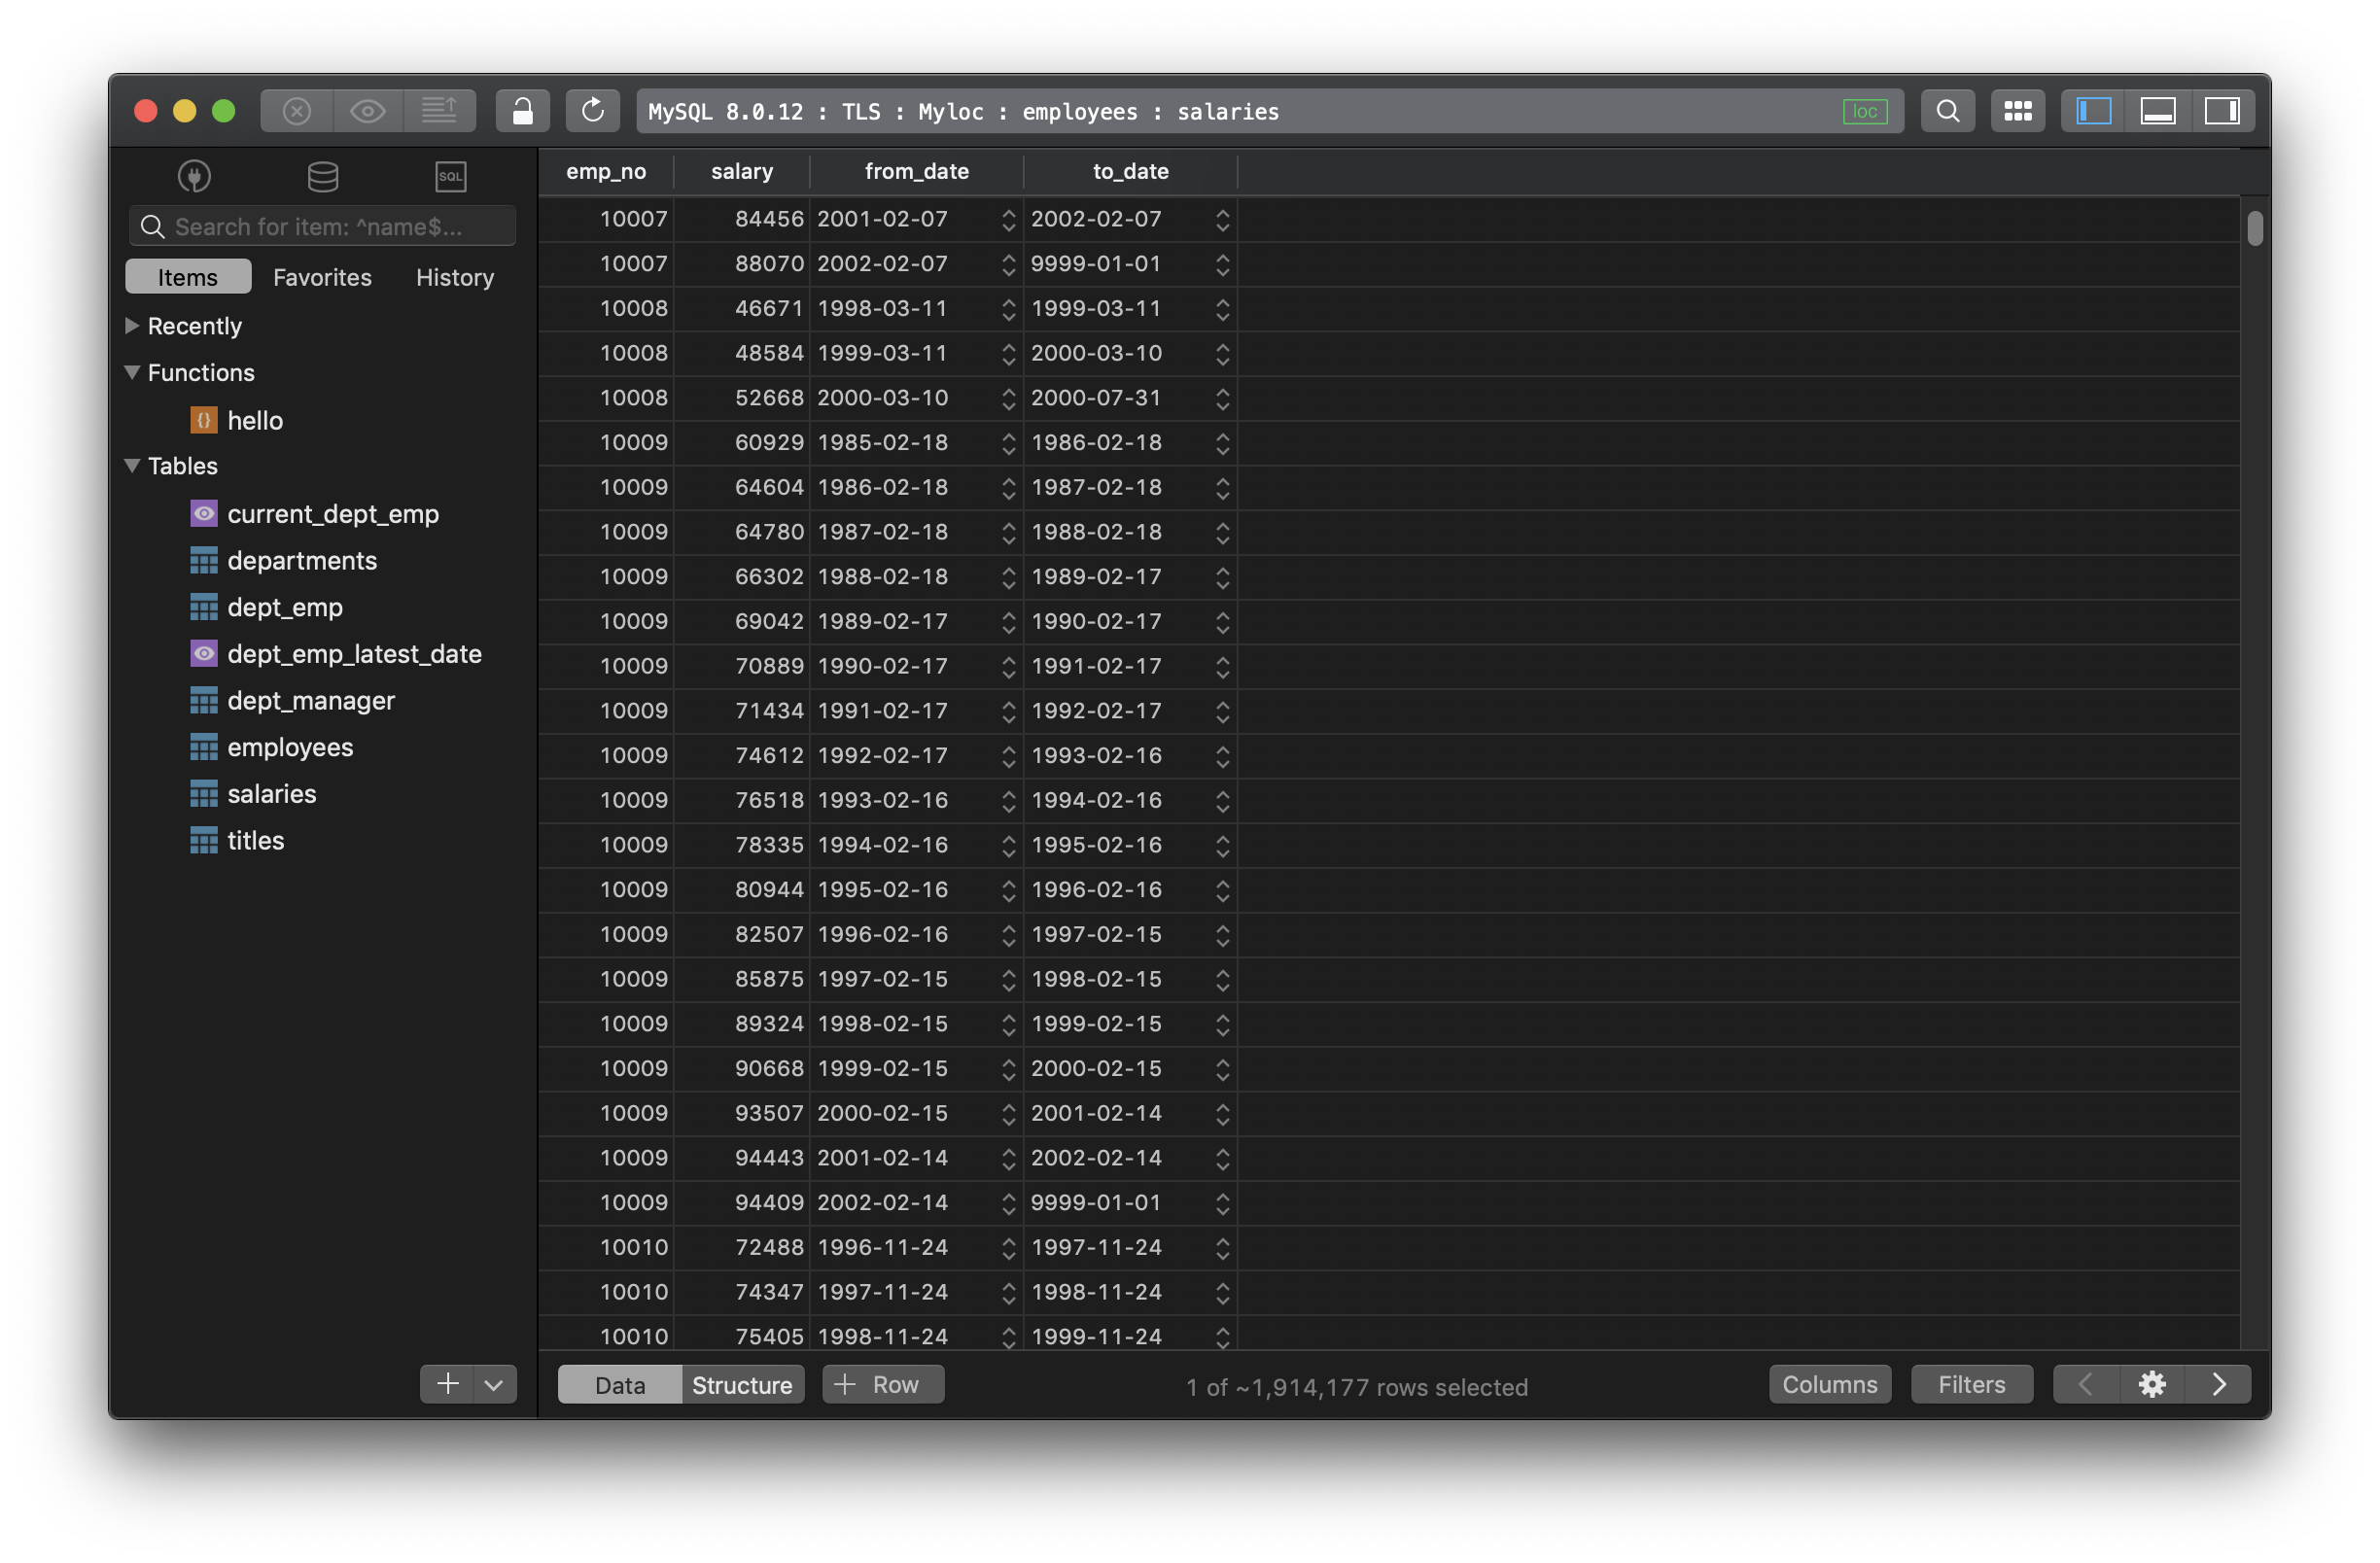Click the lock/security icon

coord(520,108)
